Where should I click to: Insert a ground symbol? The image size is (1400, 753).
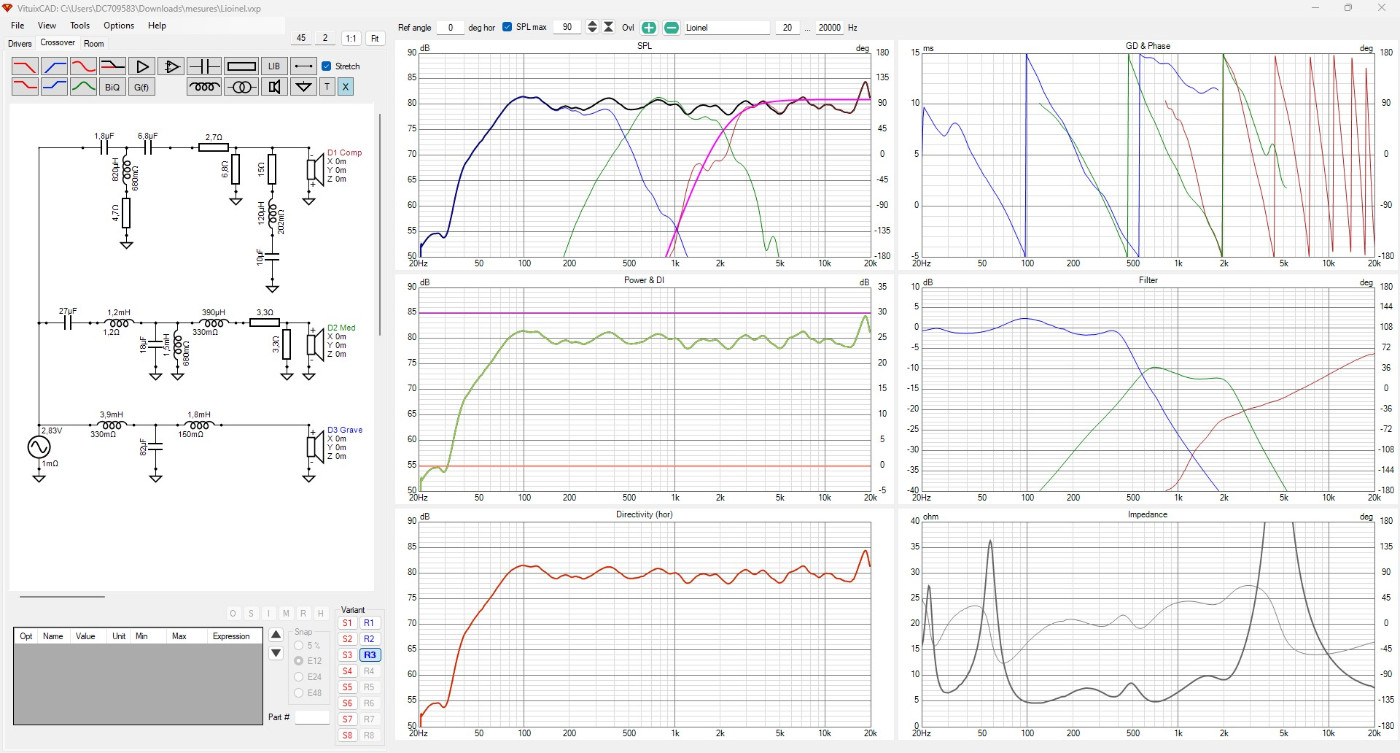(304, 87)
